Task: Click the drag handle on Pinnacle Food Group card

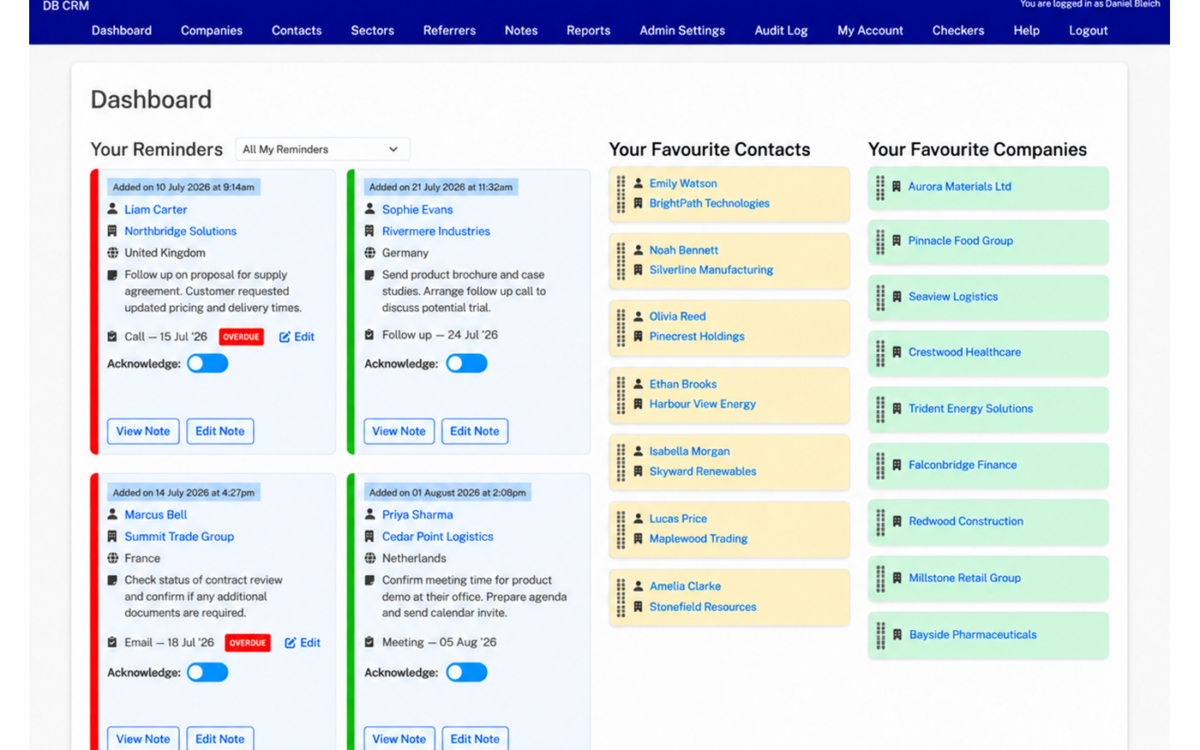Action: pos(880,241)
